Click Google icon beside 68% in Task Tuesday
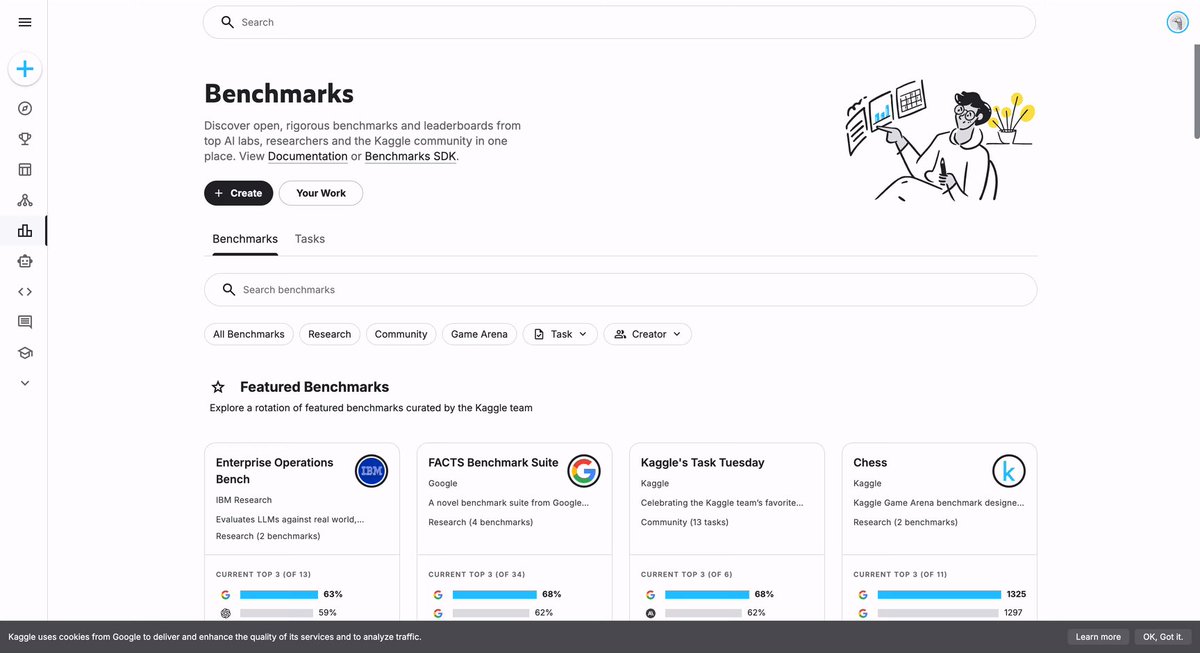1200x653 pixels. pos(651,594)
